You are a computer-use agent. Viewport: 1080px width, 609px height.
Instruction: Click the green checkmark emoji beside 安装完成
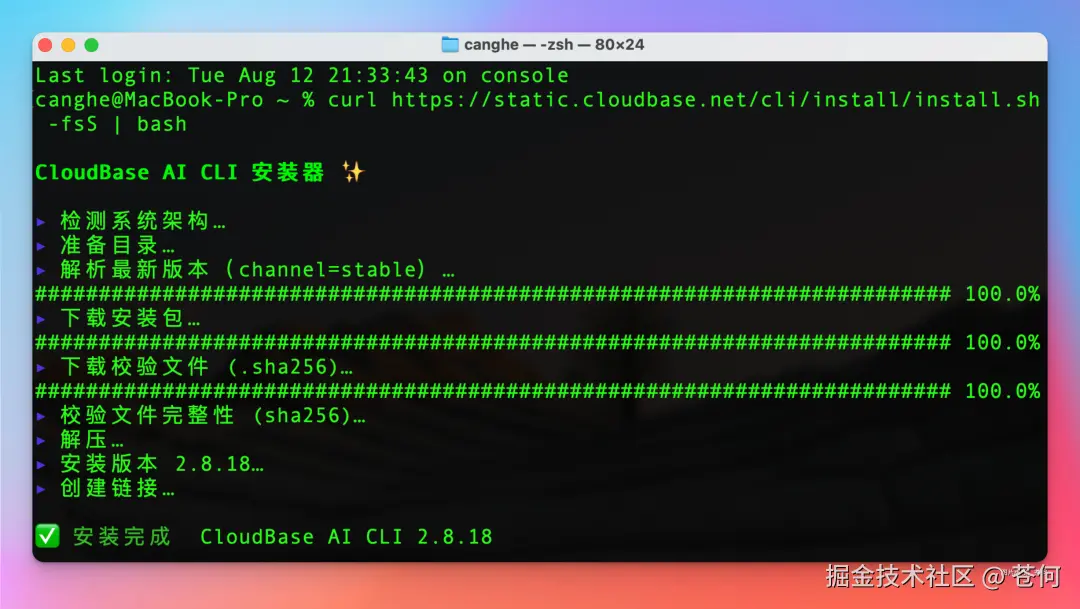[x=48, y=535]
